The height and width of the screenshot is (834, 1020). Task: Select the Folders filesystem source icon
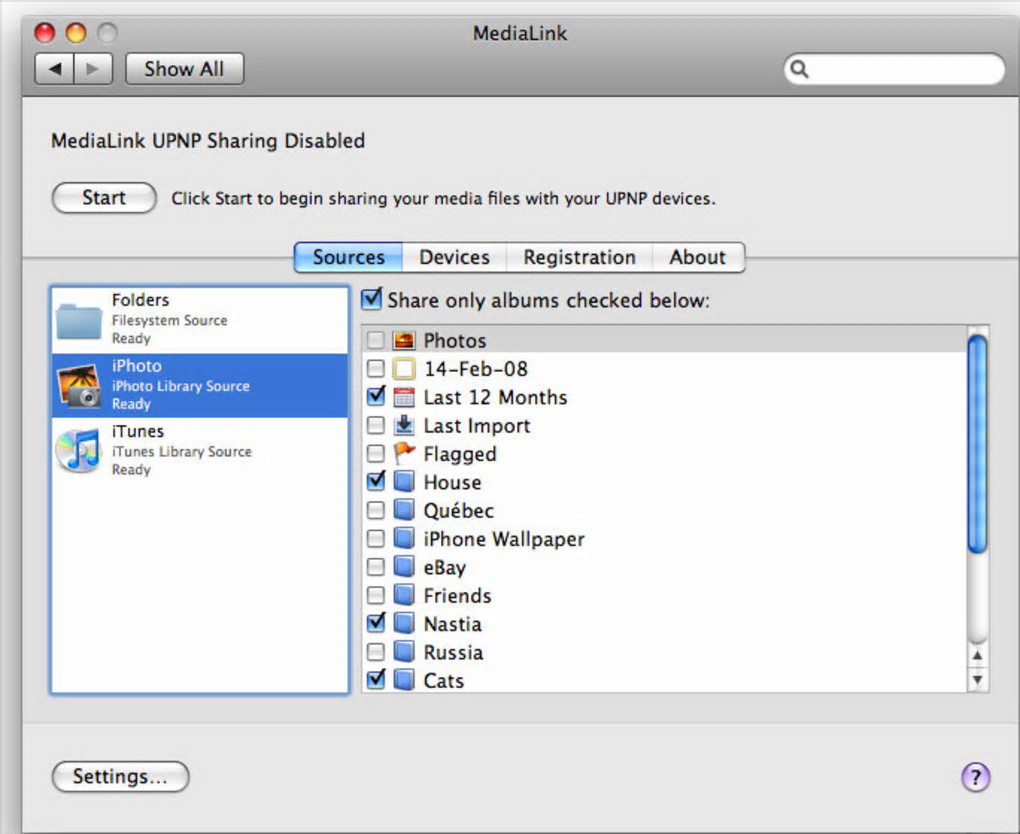point(79,321)
